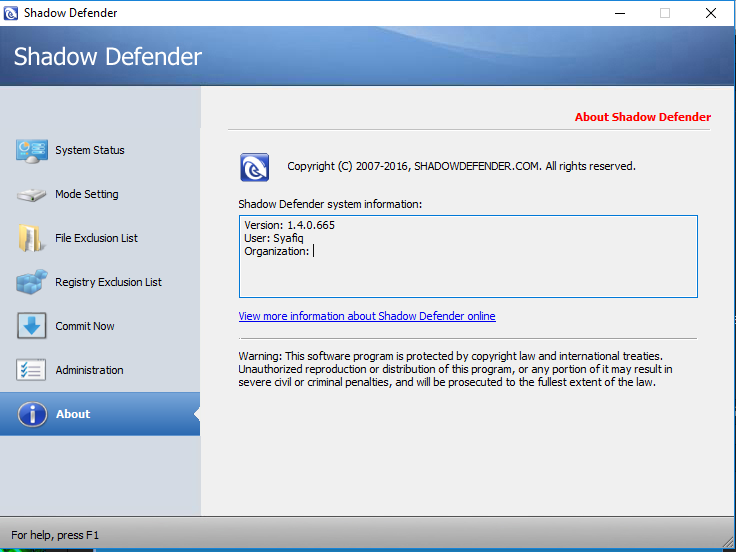Close the Shadow Defender window
Viewport: 736px width, 552px height.
coord(711,13)
